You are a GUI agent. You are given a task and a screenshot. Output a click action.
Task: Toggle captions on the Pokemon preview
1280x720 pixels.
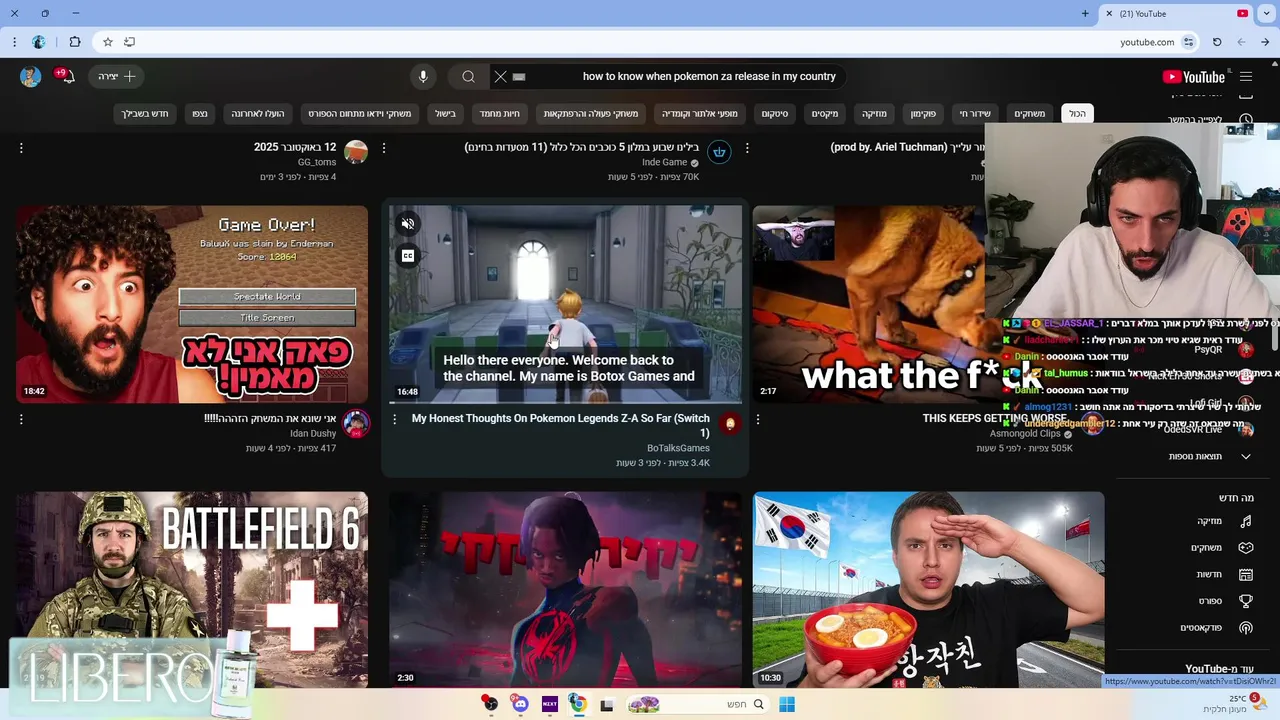(407, 256)
